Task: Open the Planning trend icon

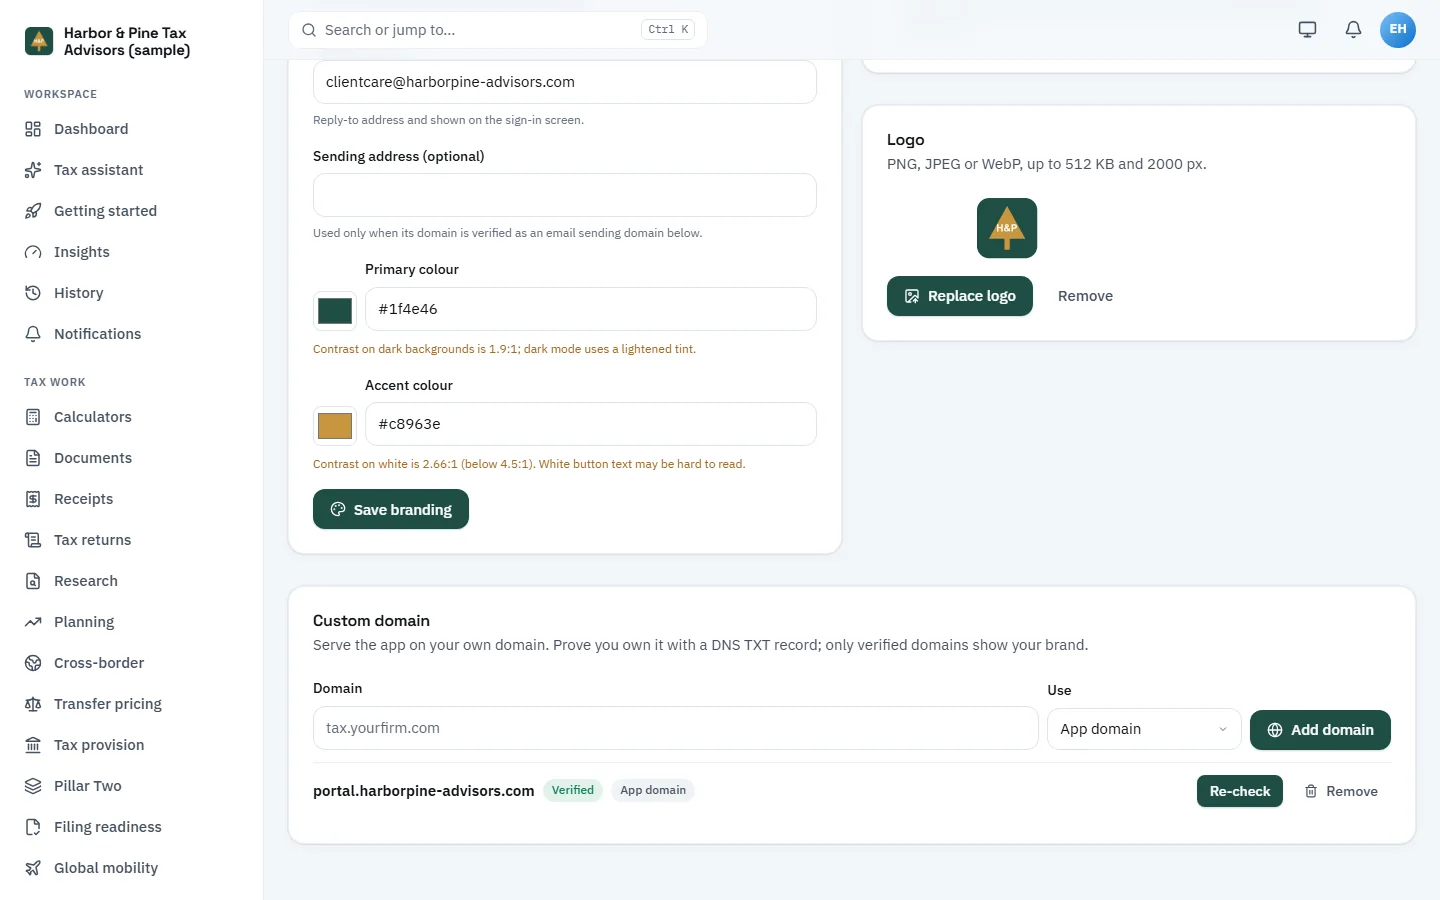Action: (x=33, y=622)
